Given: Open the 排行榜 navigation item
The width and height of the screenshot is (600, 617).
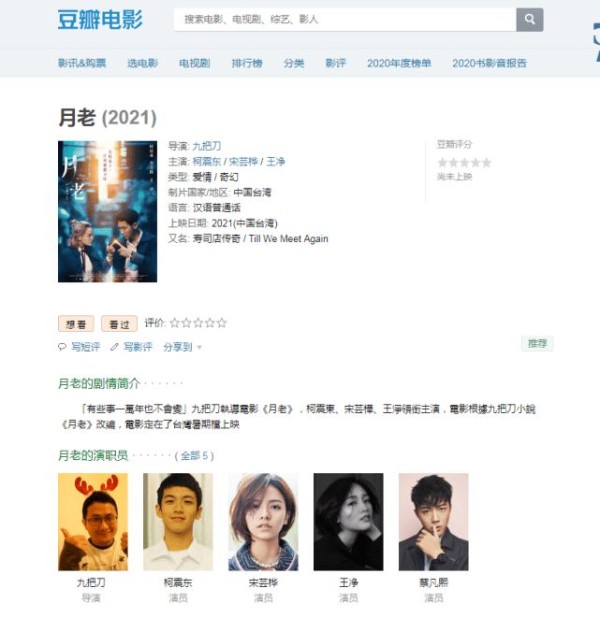Looking at the screenshot, I should 247,63.
